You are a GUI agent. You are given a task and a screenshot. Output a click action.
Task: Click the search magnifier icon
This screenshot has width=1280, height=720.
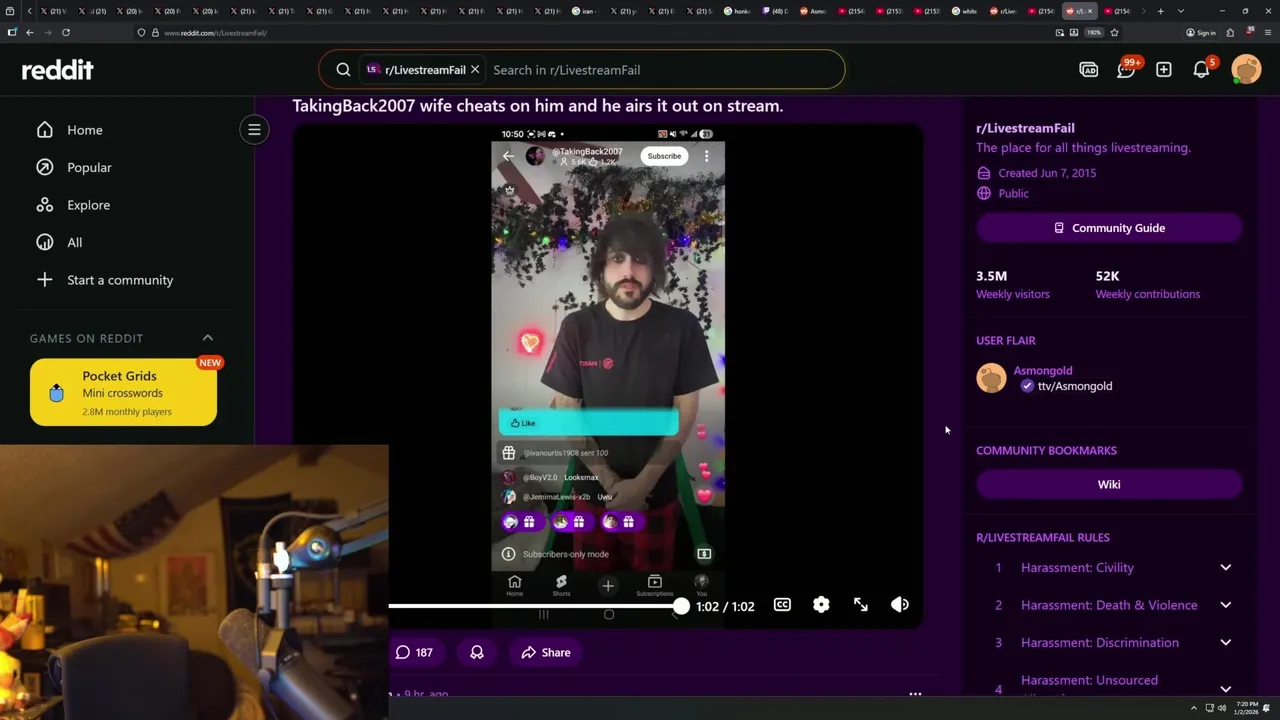click(x=343, y=70)
